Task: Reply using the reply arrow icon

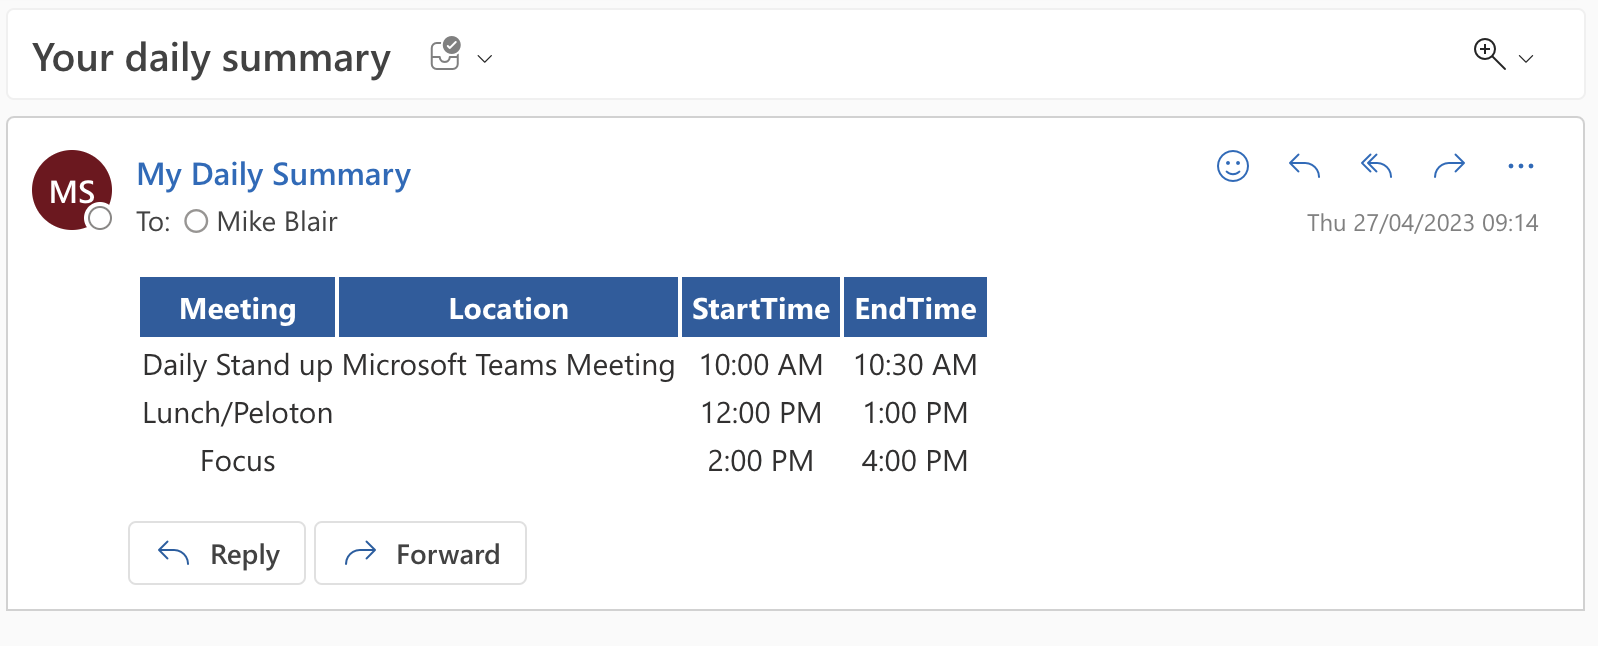Action: (x=1303, y=166)
